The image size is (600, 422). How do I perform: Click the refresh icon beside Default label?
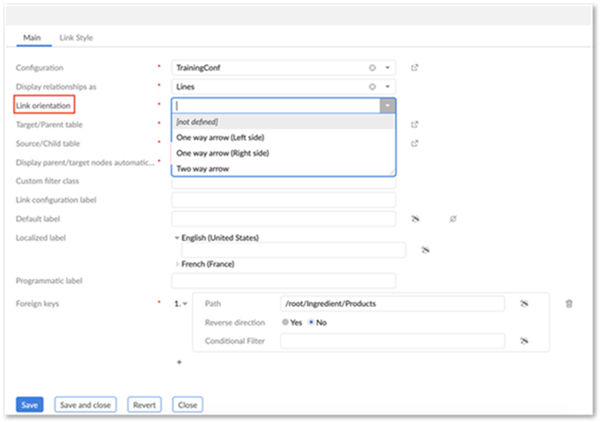(453, 219)
